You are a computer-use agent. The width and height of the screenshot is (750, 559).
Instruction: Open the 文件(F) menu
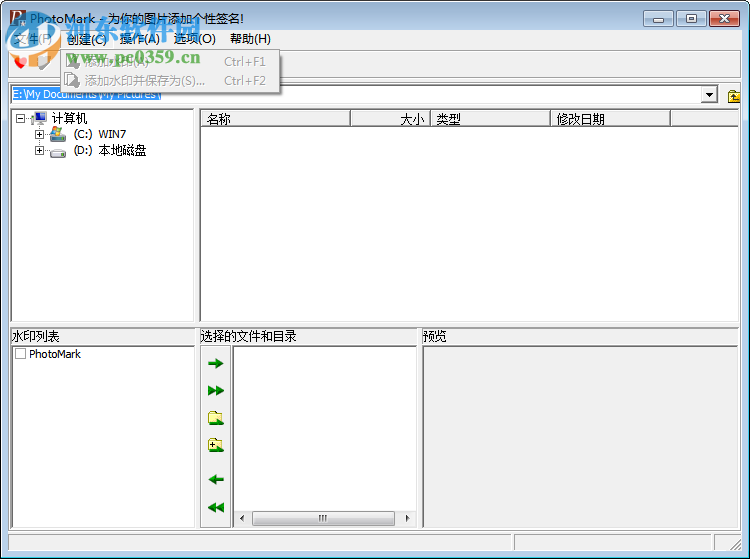[x=33, y=39]
